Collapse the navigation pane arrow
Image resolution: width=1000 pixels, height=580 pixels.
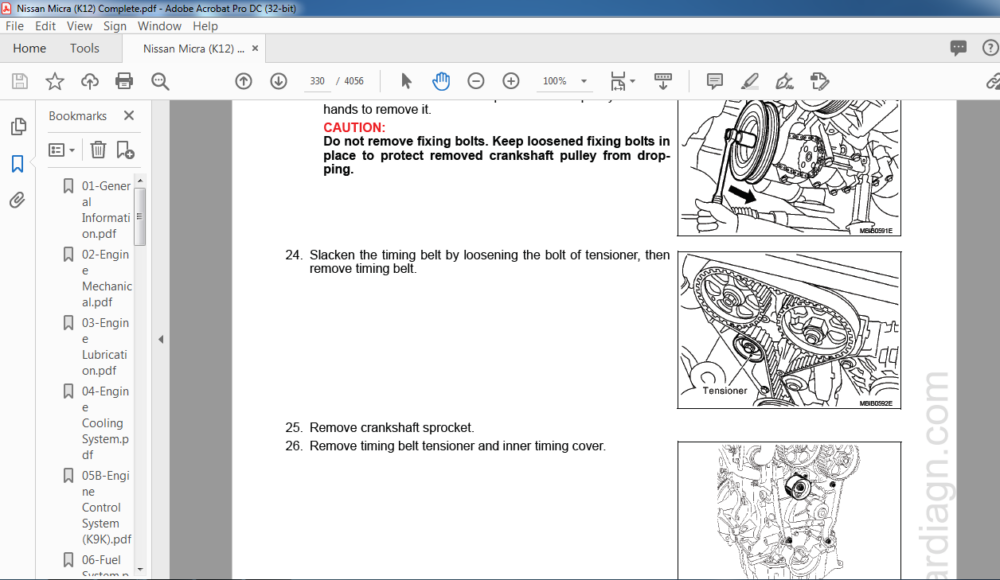tap(161, 339)
